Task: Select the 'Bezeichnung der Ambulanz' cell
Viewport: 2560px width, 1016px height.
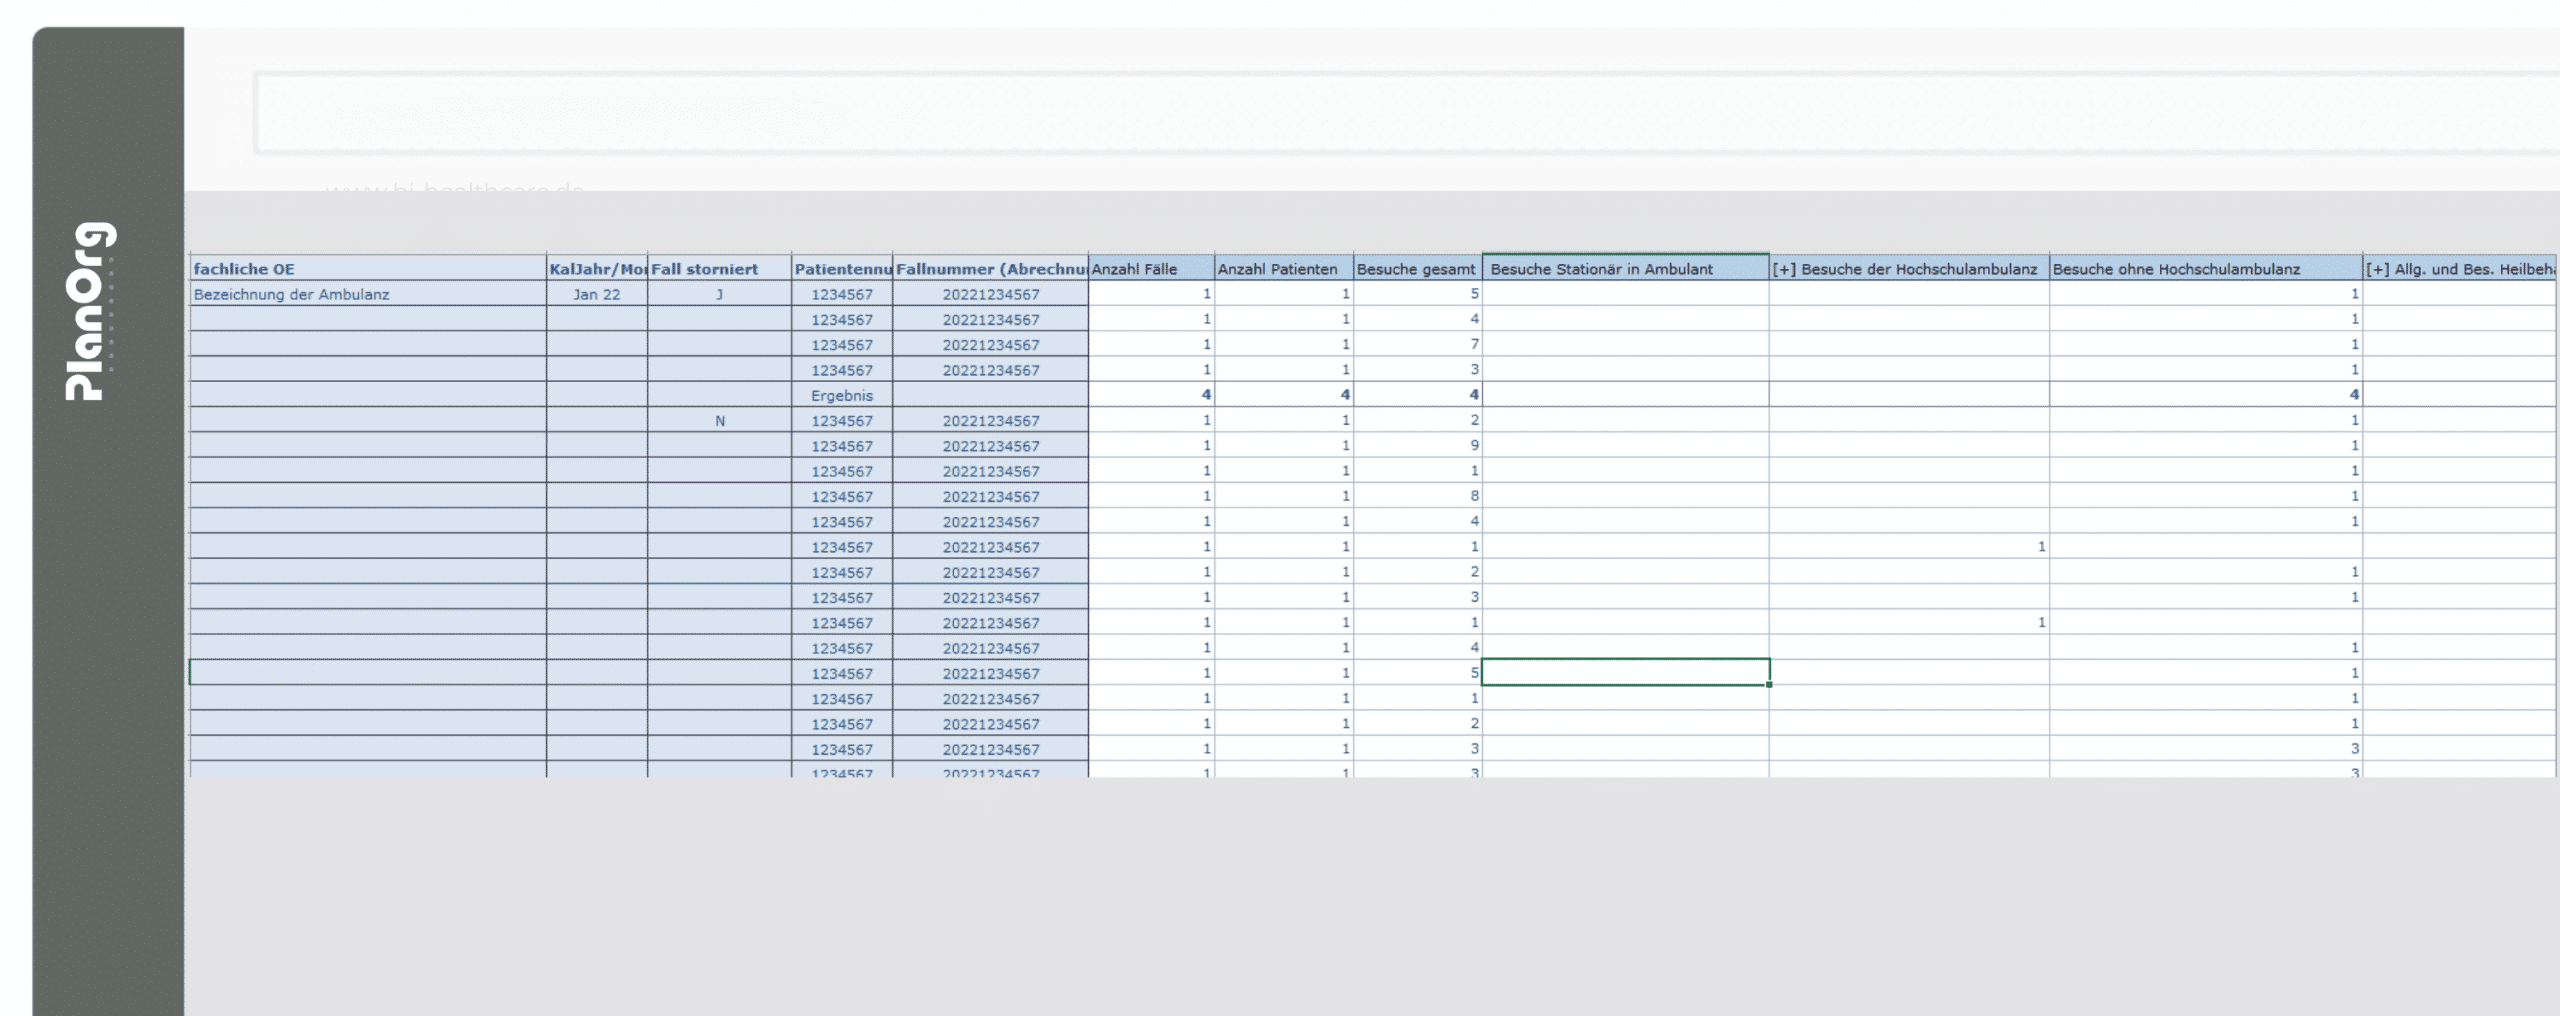Action: (x=368, y=294)
